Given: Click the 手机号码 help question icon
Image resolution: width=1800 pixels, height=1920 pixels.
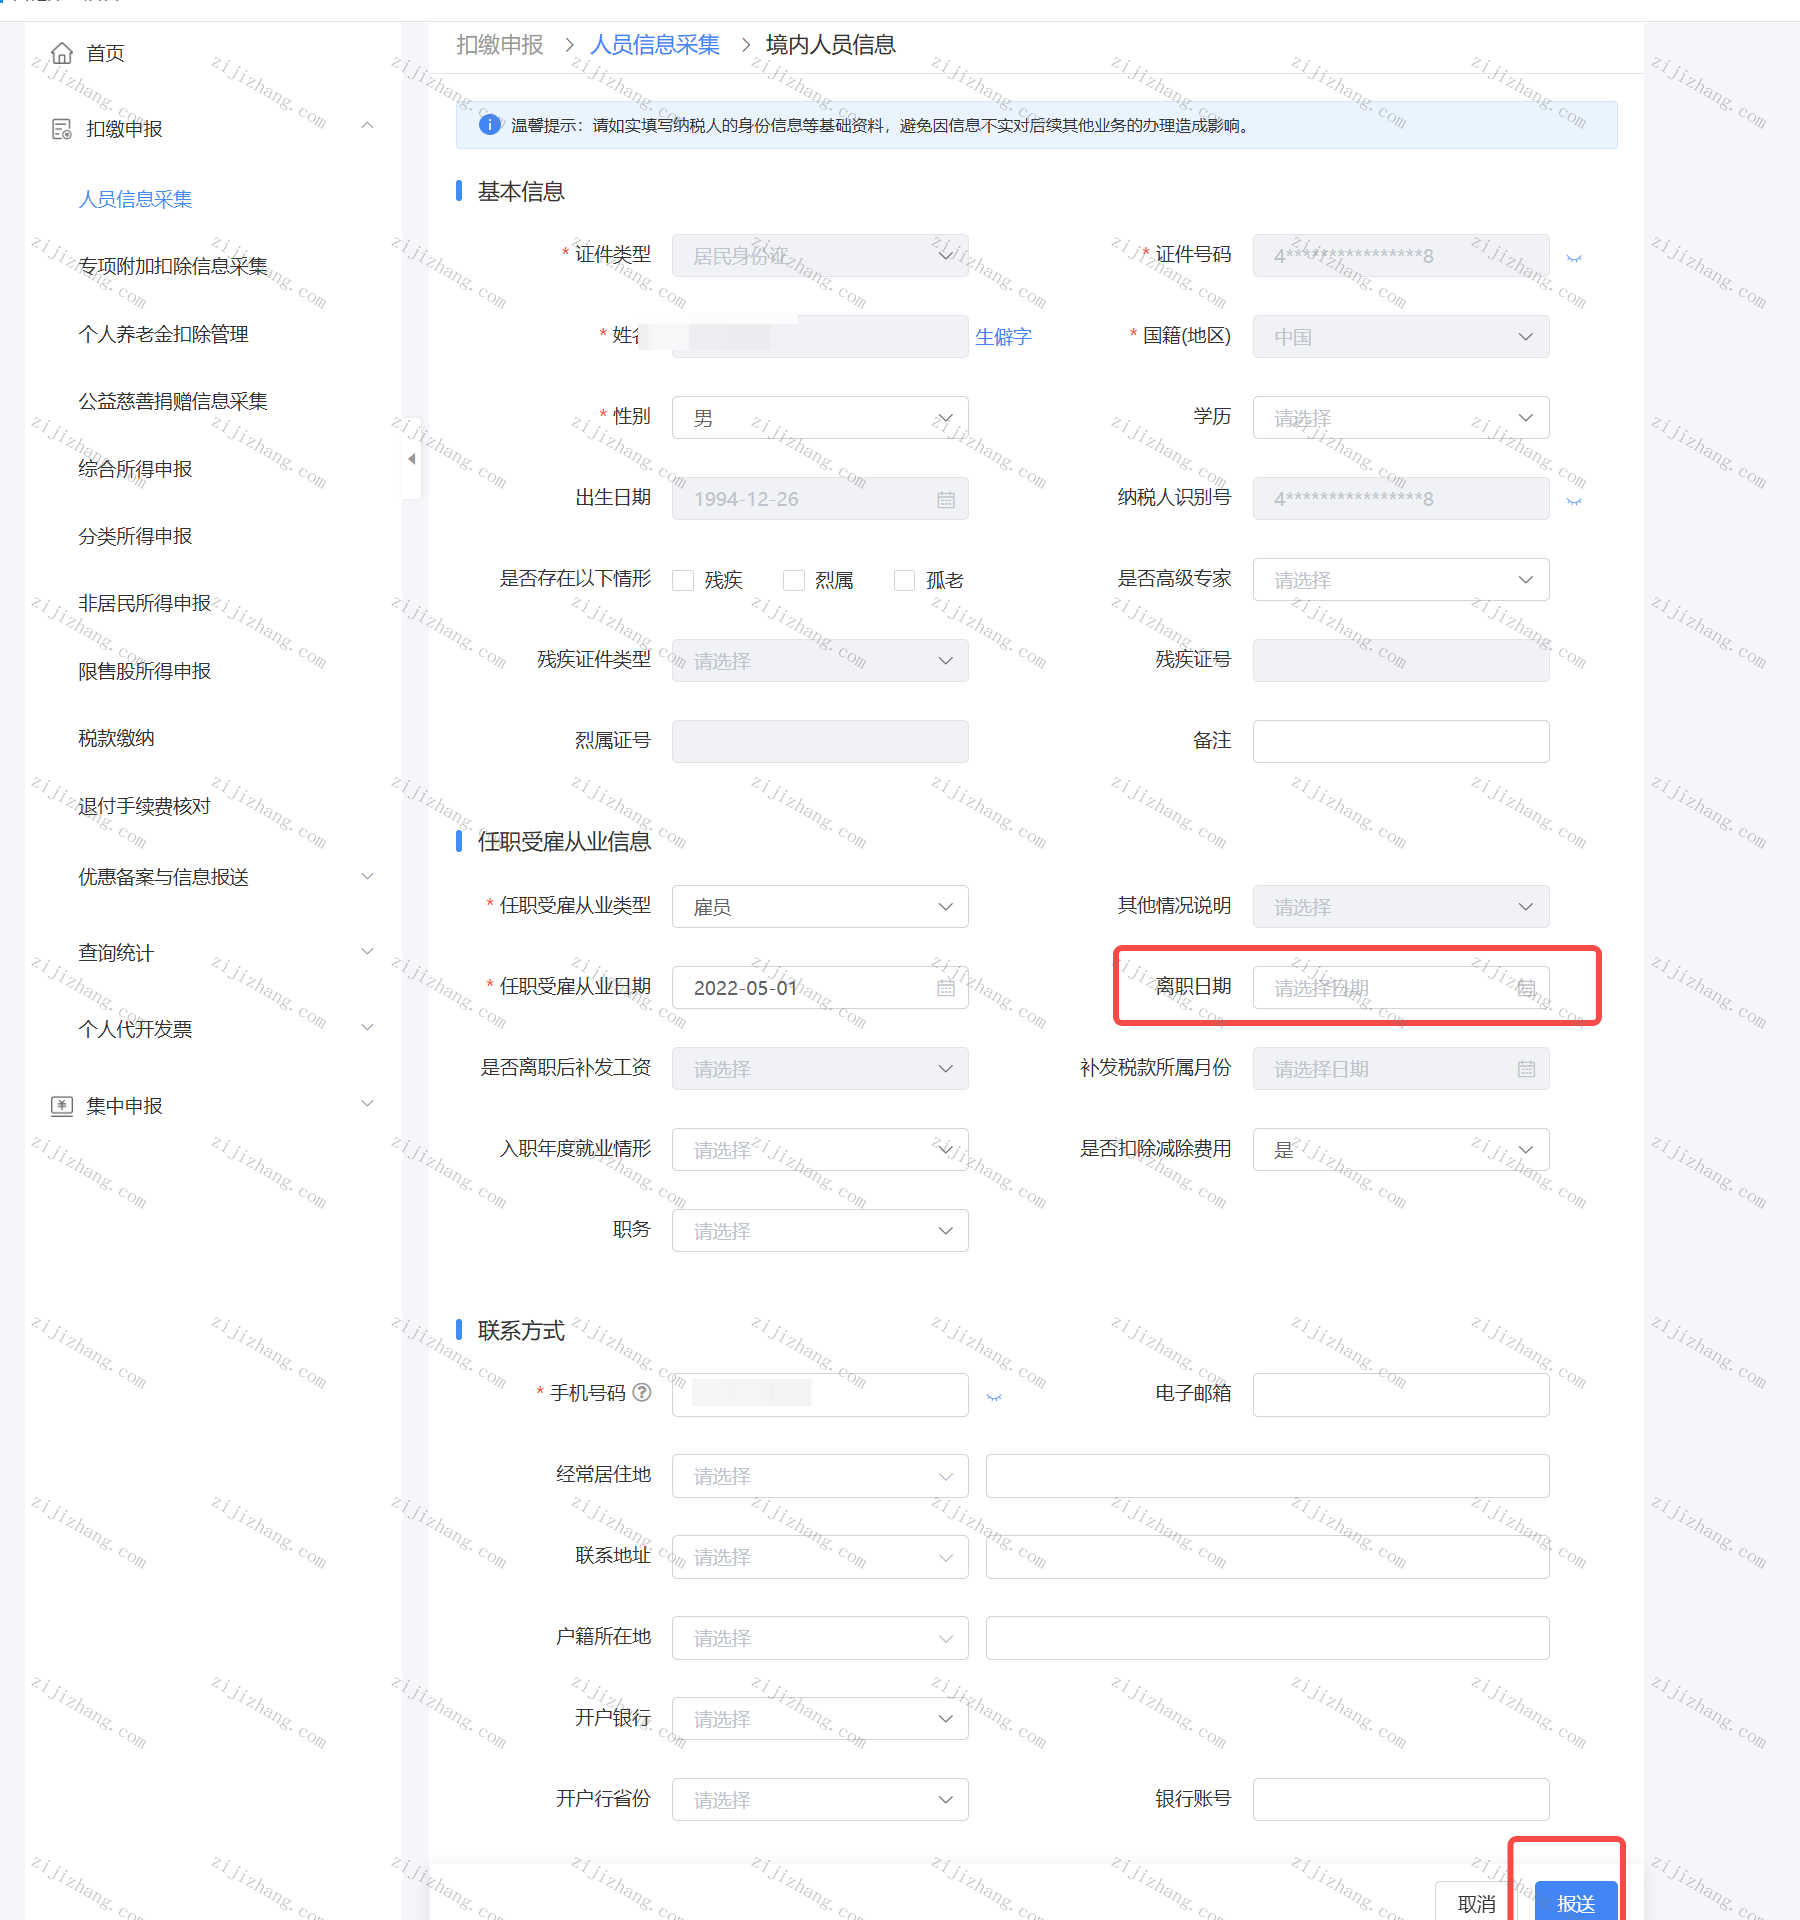Looking at the screenshot, I should pyautogui.click(x=642, y=1392).
